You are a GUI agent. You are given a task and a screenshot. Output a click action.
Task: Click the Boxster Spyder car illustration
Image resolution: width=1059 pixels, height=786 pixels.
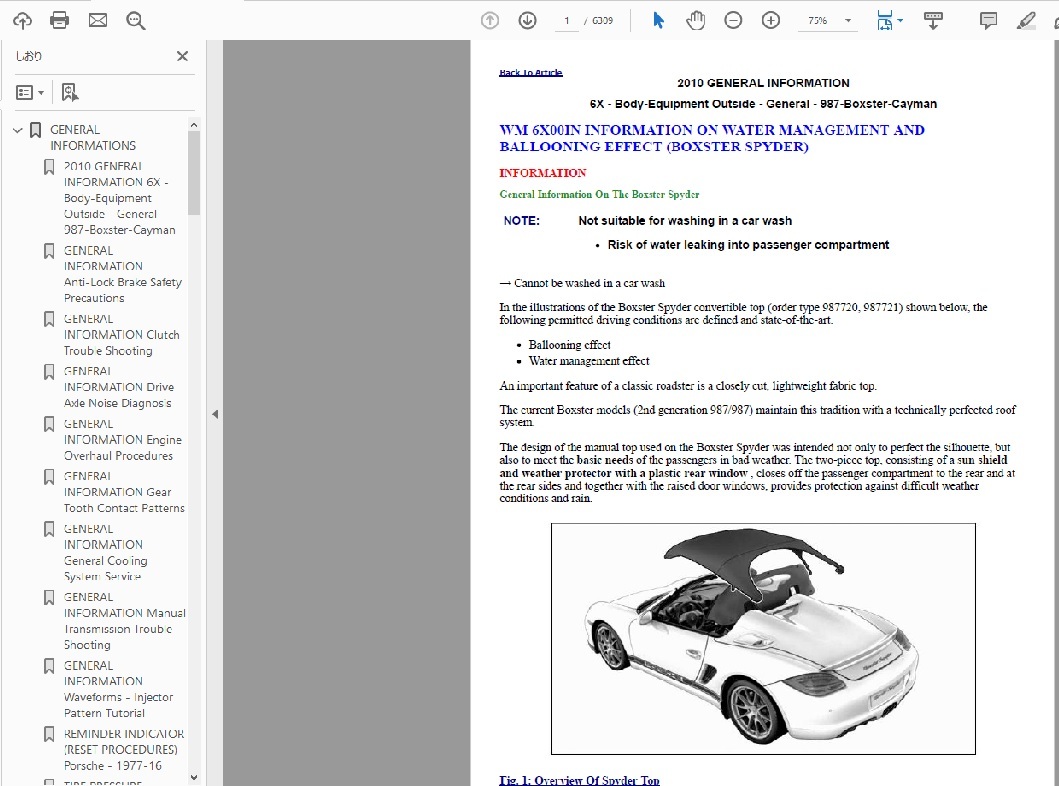[763, 639]
